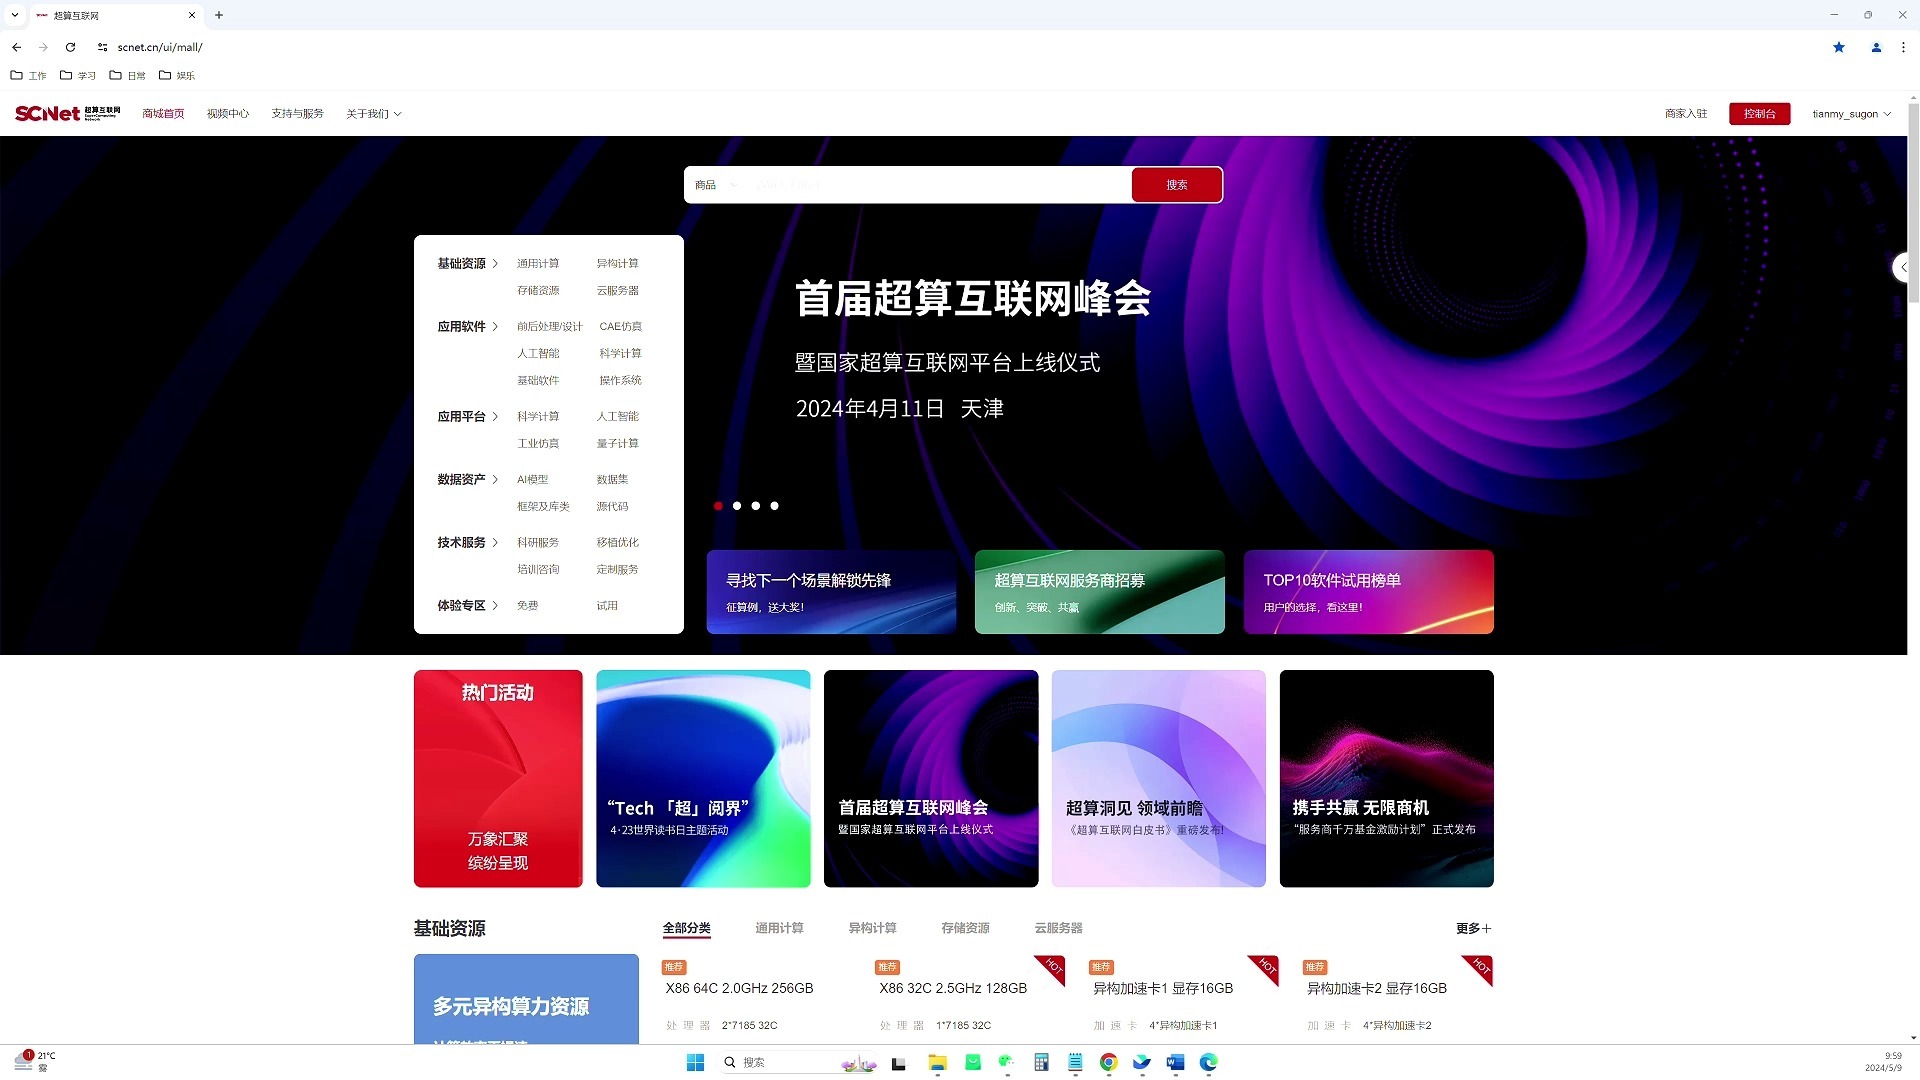This screenshot has width=1920, height=1080.
Task: Switch to the 异构计算 tab
Action: pyautogui.click(x=872, y=929)
